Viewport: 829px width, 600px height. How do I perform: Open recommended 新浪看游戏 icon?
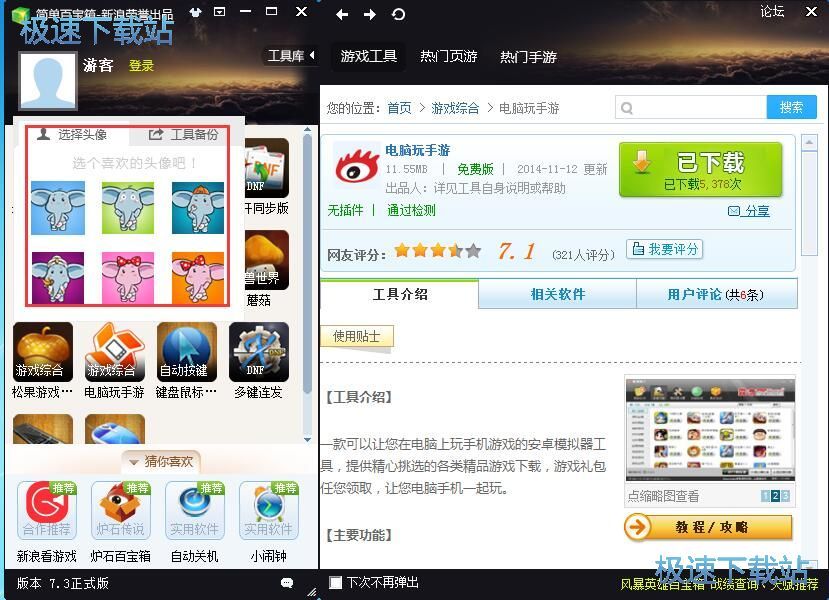[47, 510]
